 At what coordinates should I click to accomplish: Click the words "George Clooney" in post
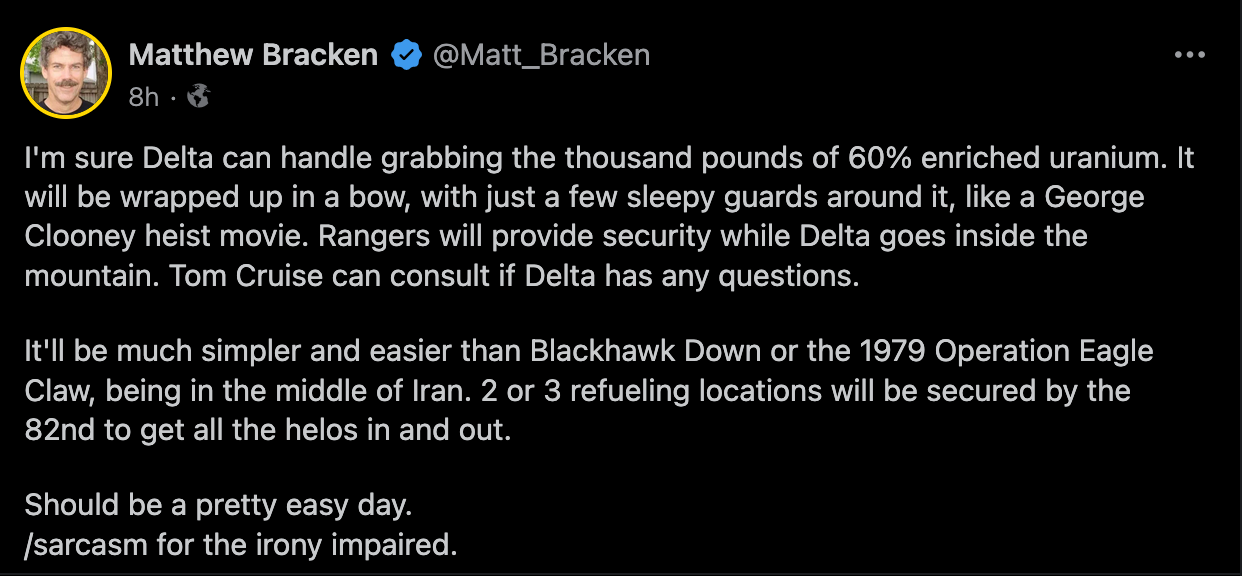pyautogui.click(x=1095, y=197)
